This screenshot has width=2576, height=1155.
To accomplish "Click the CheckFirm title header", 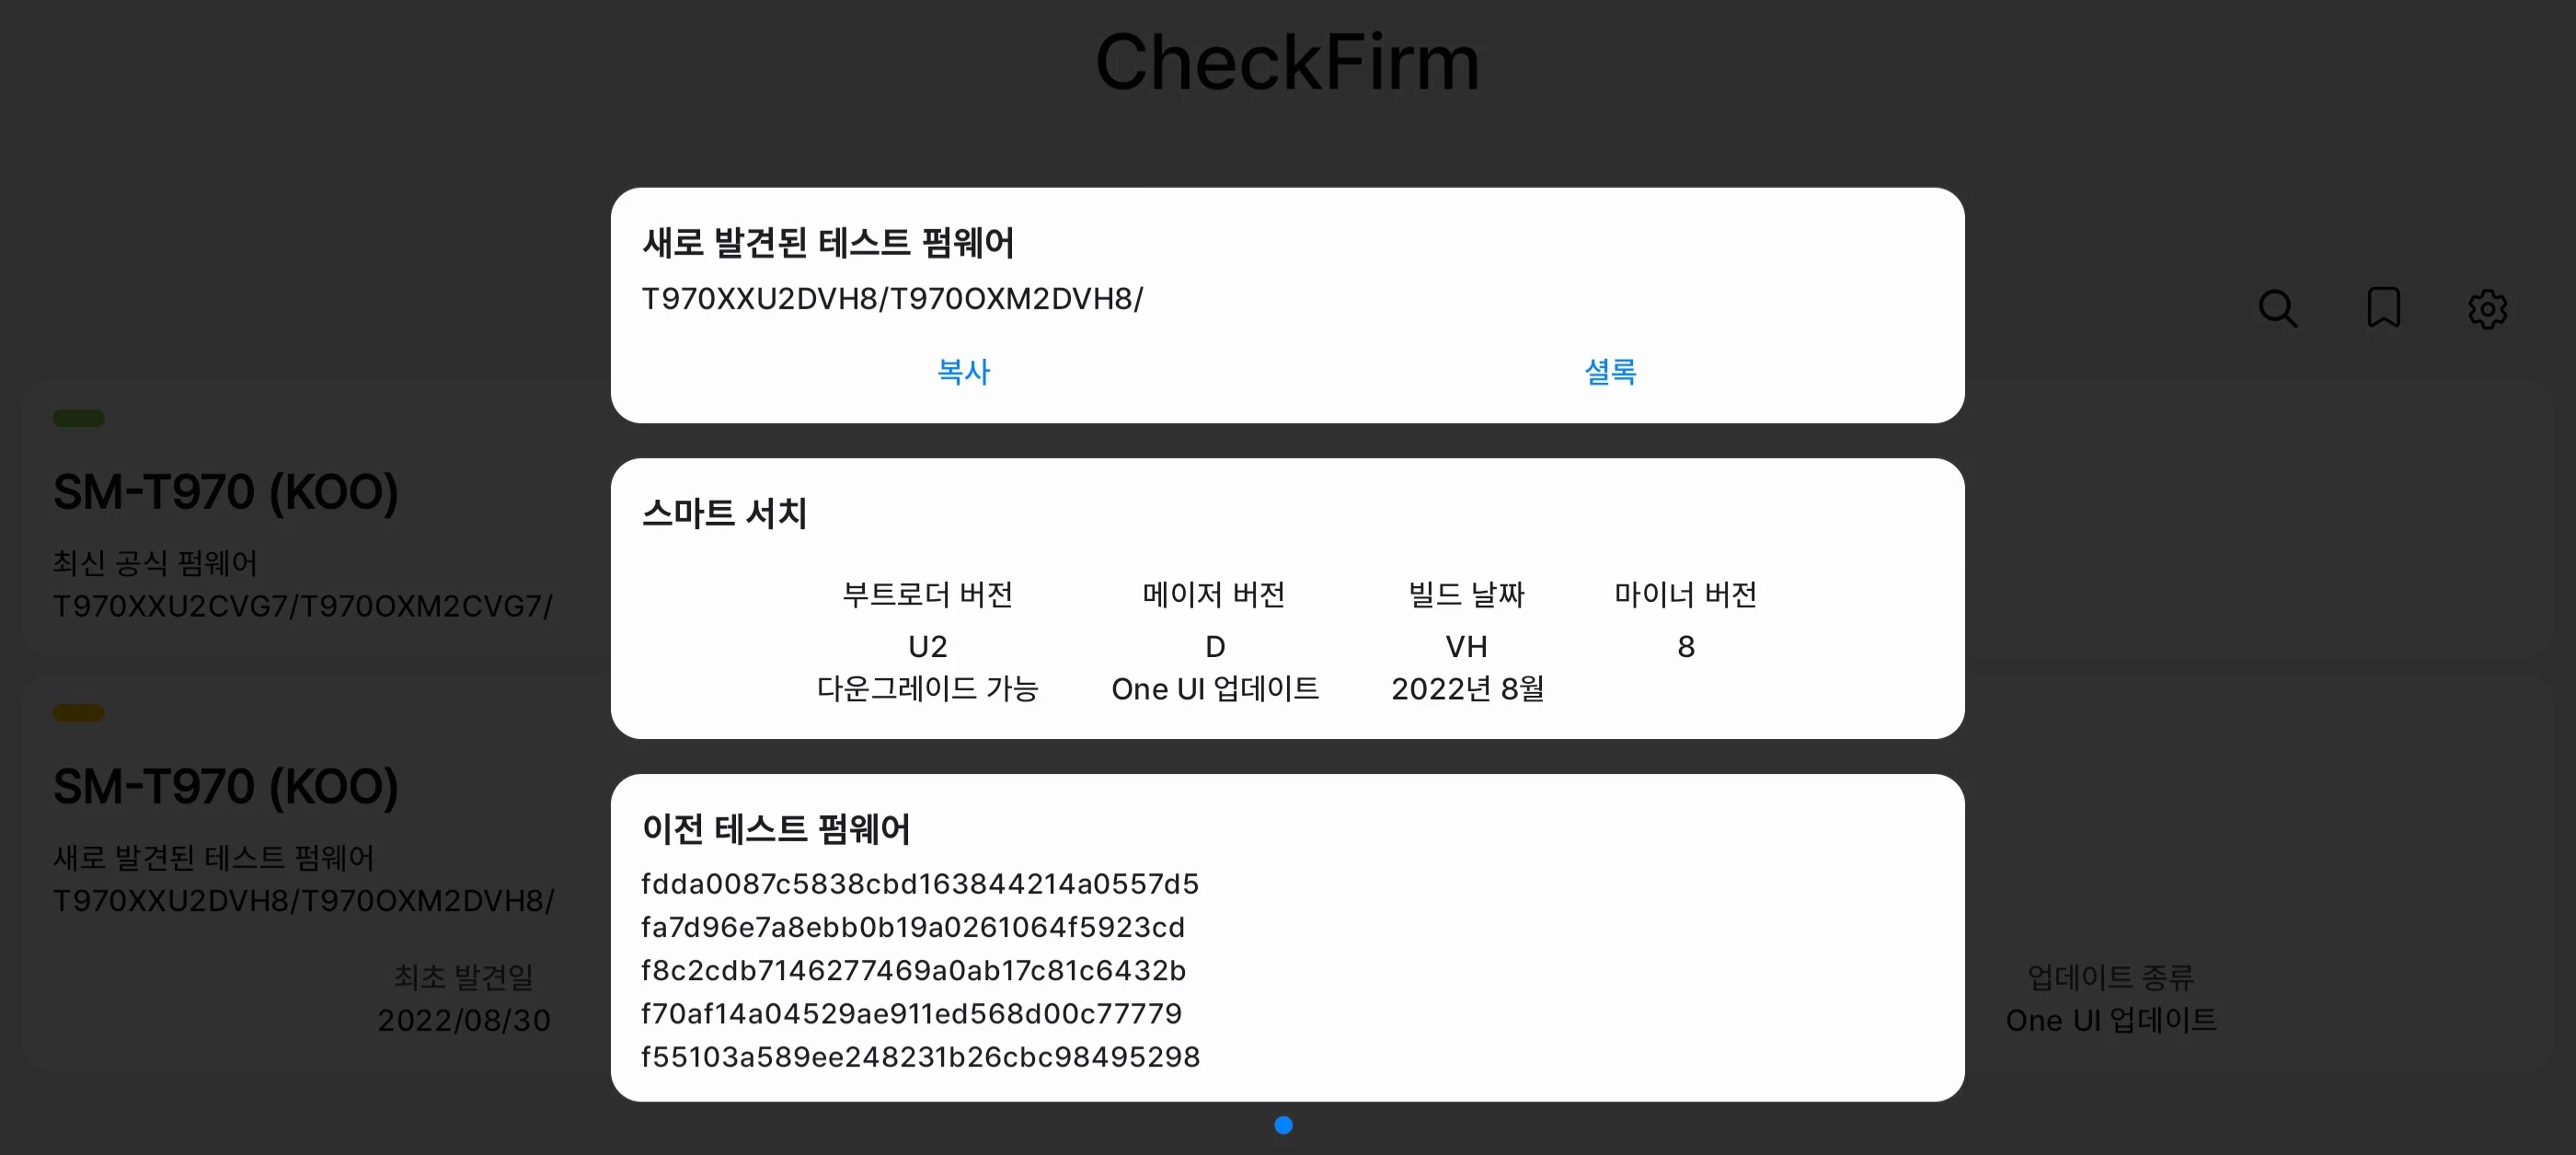I will pyautogui.click(x=1287, y=62).
